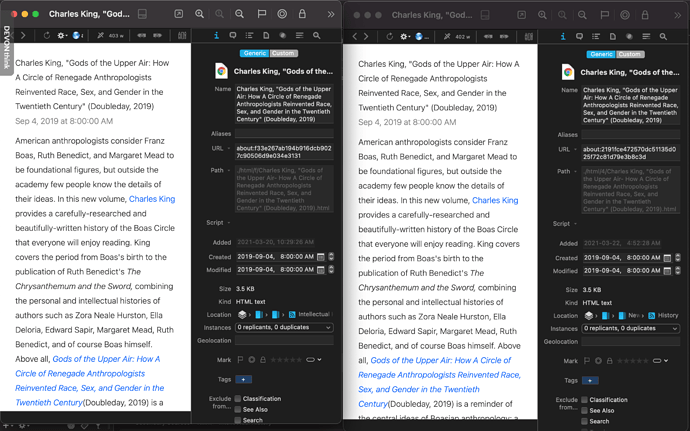Click Charles King link in right document
The width and height of the screenshot is (690, 431).
(x=495, y=200)
